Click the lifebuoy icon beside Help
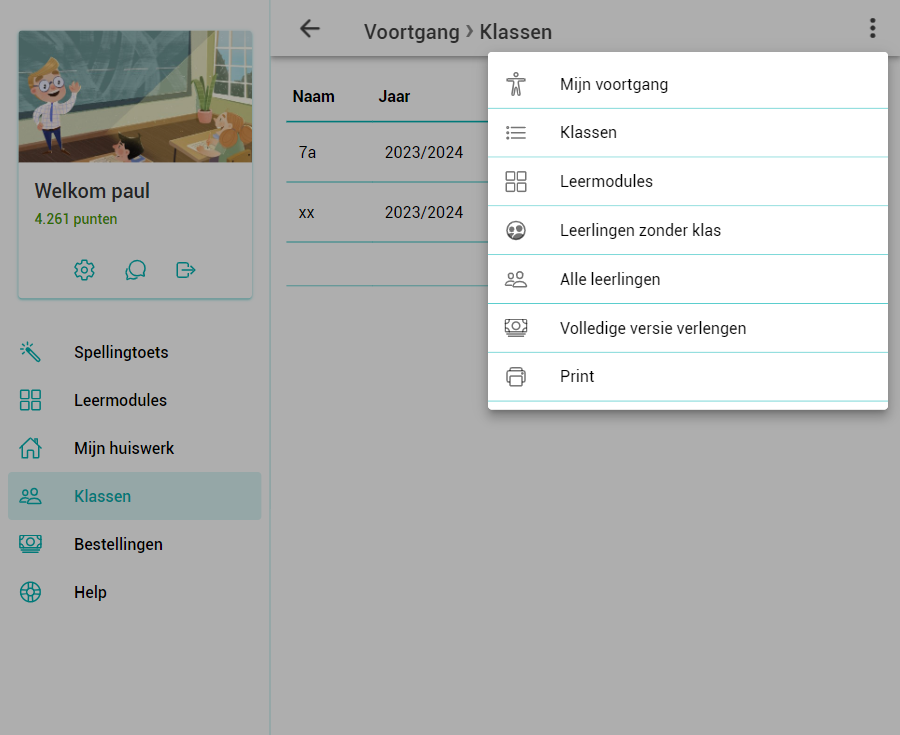Screen dimensions: 900x735 coord(30,592)
